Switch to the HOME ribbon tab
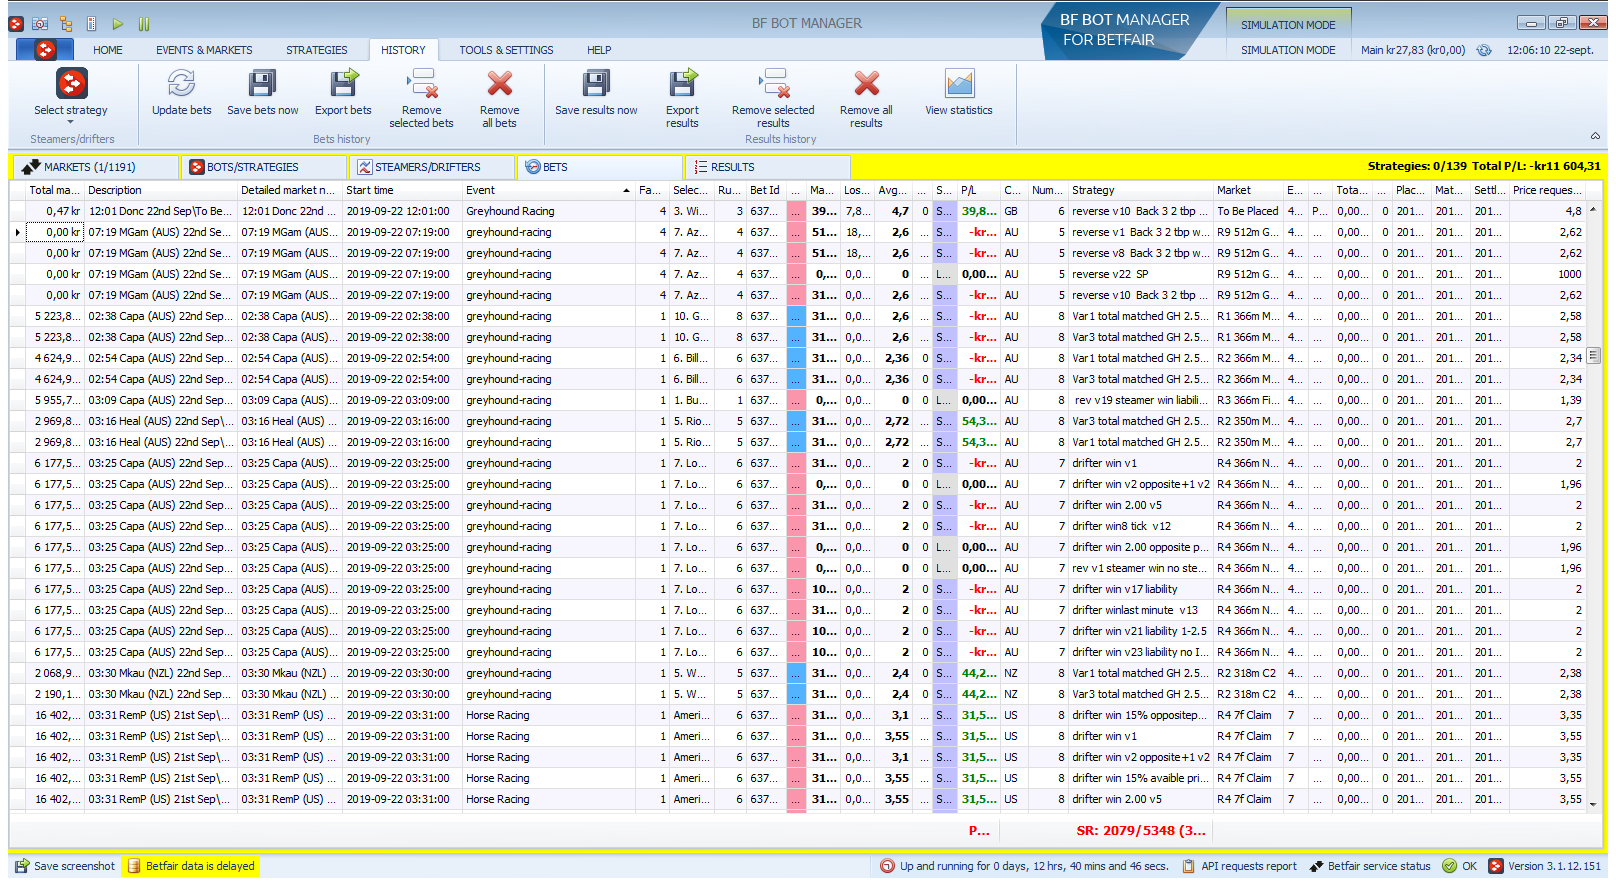1616x886 pixels. point(108,50)
